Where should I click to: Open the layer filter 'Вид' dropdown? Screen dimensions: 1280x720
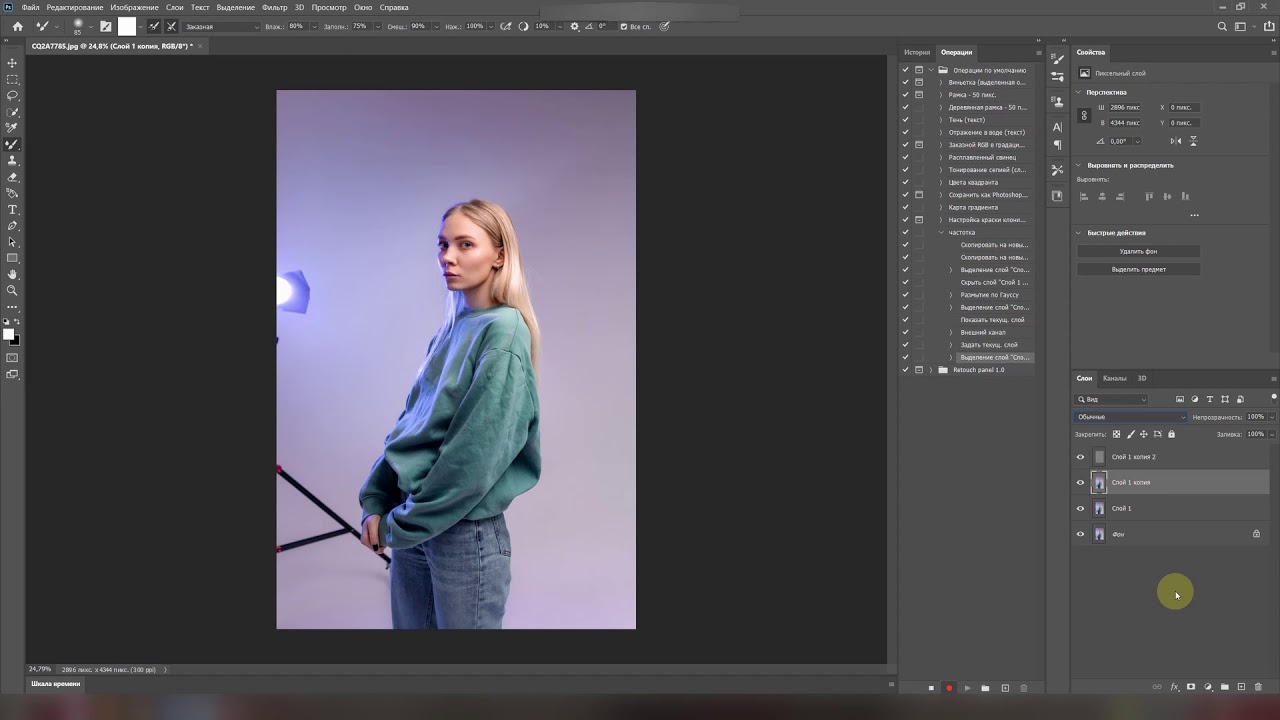click(1112, 400)
